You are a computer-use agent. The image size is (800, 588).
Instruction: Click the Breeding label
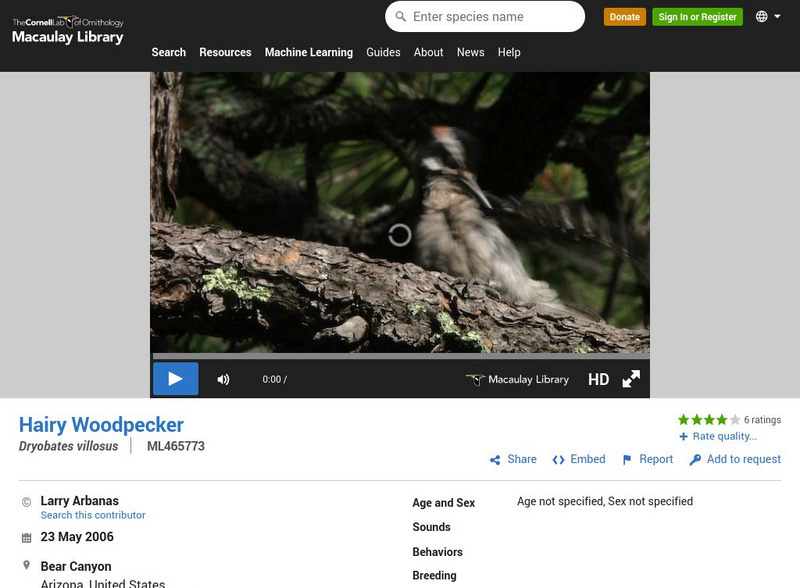pyautogui.click(x=434, y=575)
